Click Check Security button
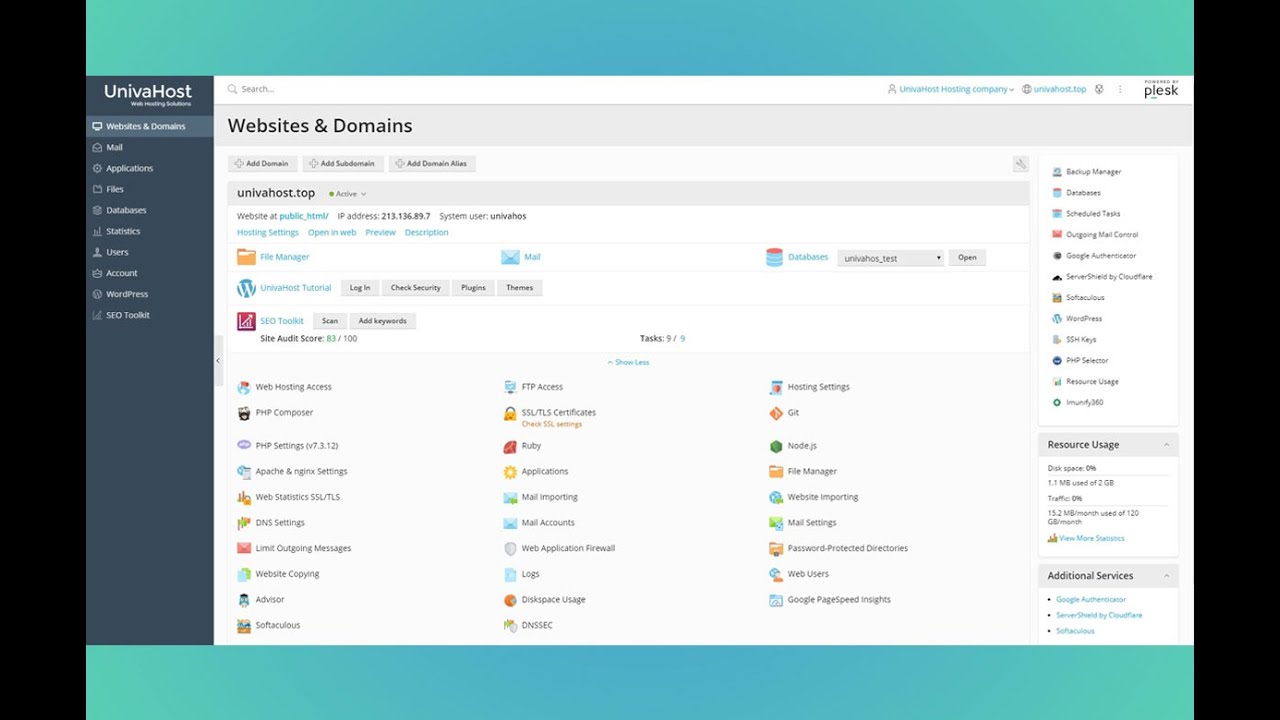Image resolution: width=1280 pixels, height=720 pixels. pyautogui.click(x=415, y=288)
